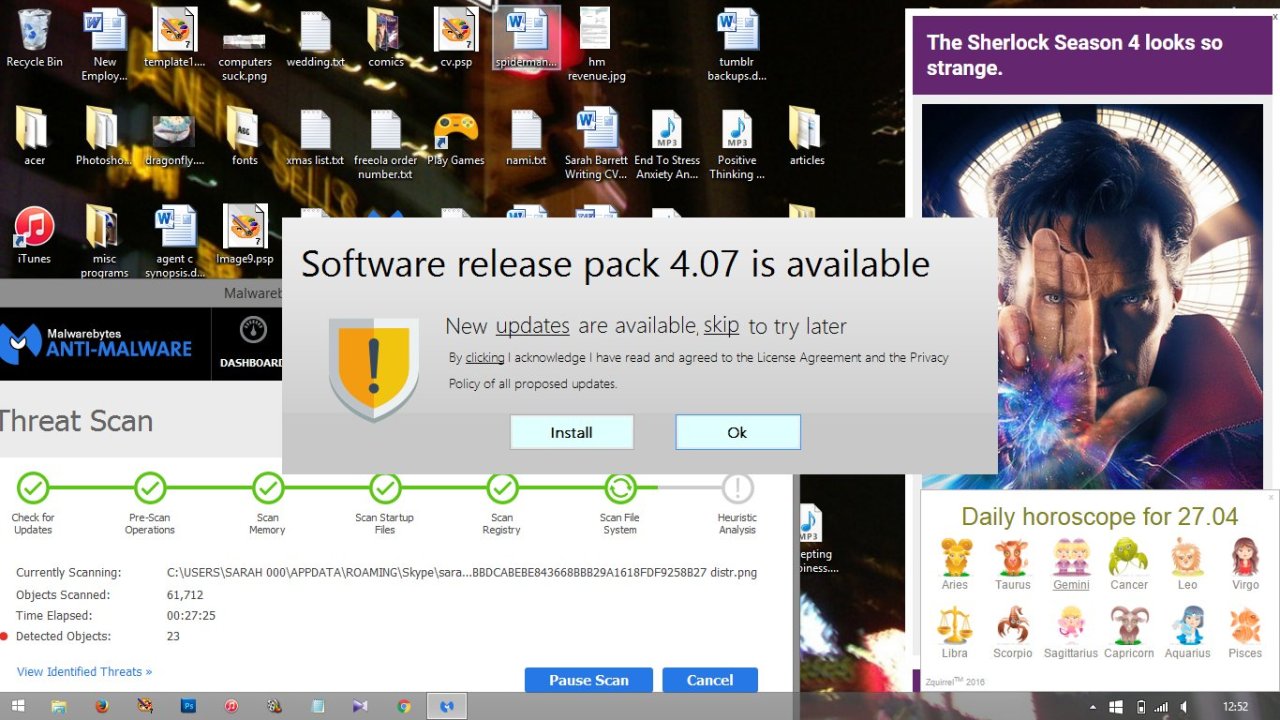
Task: Click the Install button in the popup
Action: pos(571,432)
